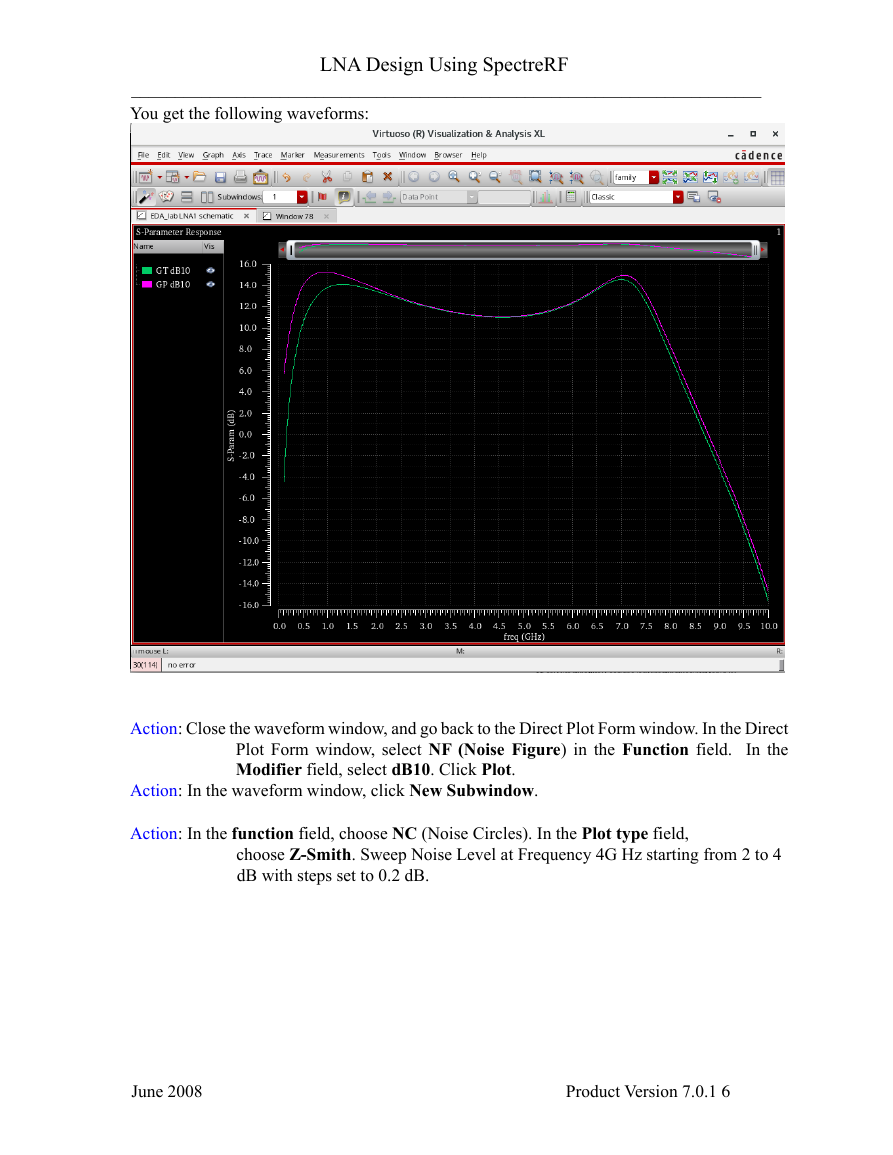Click the paste clipboard icon

point(368,177)
